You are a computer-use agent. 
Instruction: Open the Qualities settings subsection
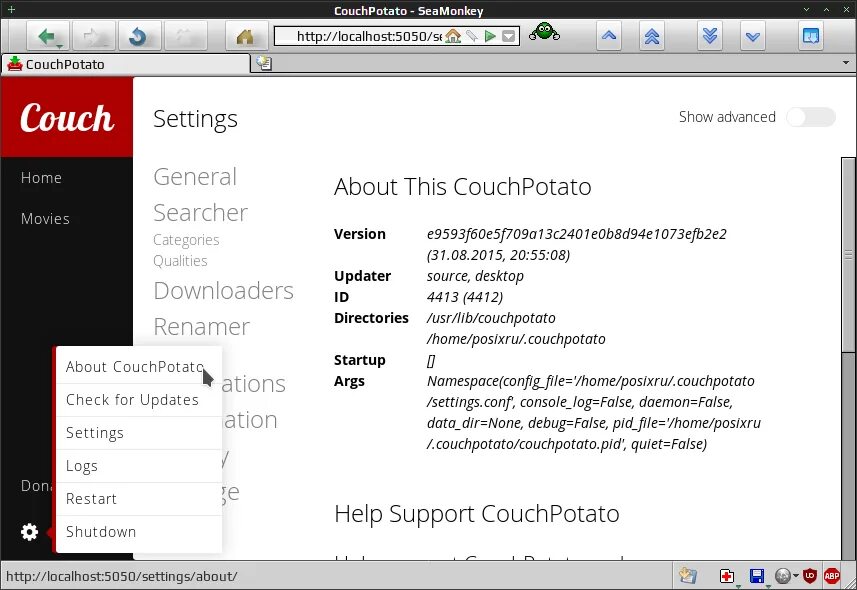180,261
